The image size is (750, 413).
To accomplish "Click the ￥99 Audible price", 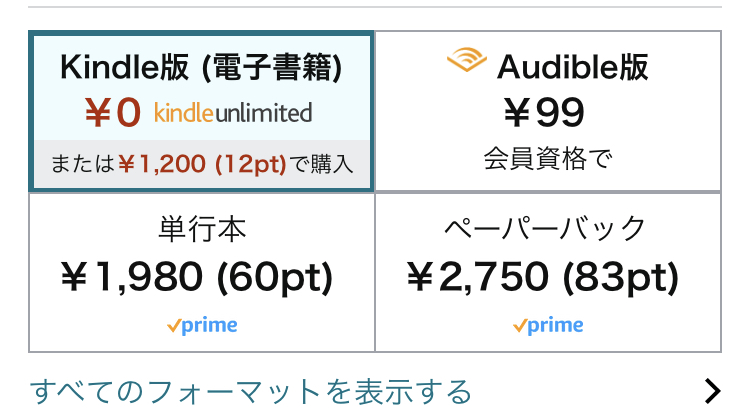I will [x=544, y=113].
